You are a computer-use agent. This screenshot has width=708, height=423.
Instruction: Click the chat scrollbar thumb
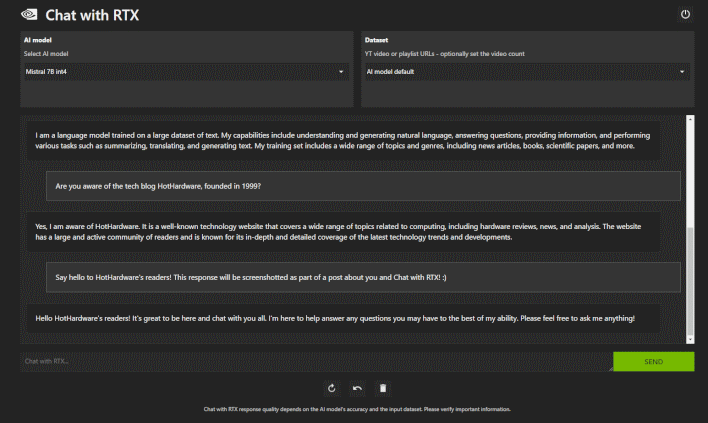pyautogui.click(x=690, y=281)
